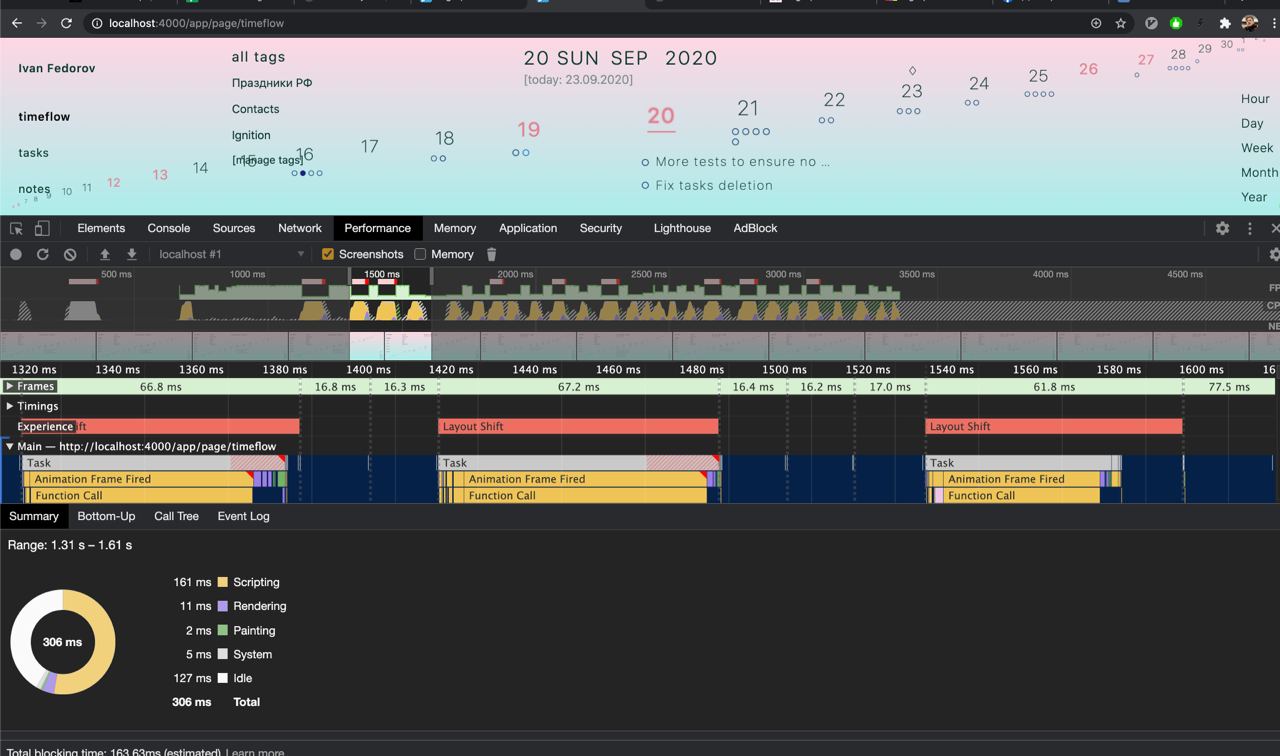Select day 24 on the timeline

[x=979, y=84]
